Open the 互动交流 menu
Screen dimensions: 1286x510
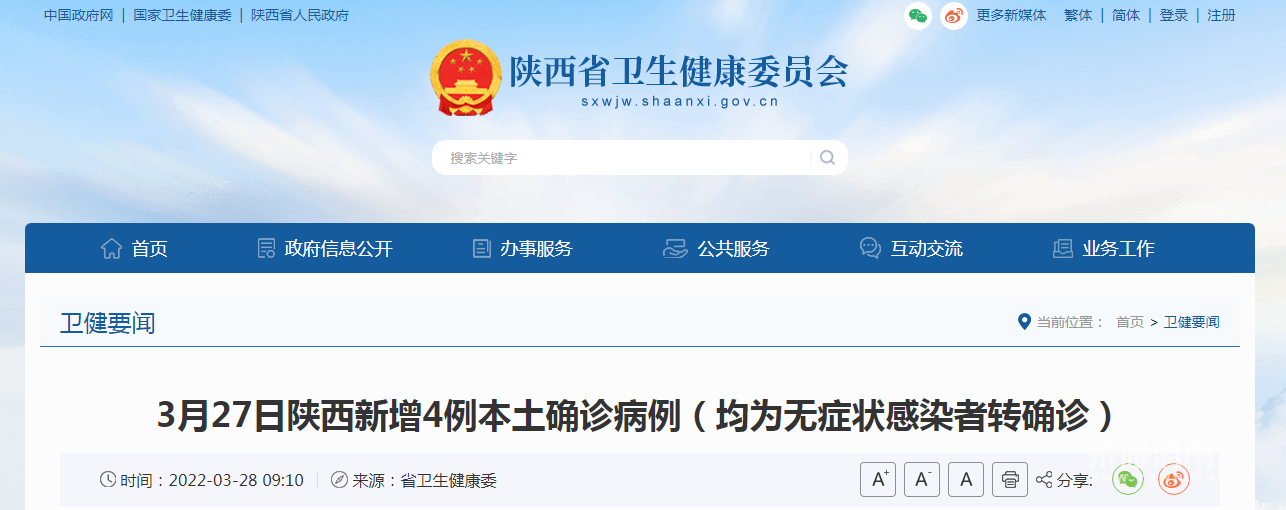click(x=911, y=249)
